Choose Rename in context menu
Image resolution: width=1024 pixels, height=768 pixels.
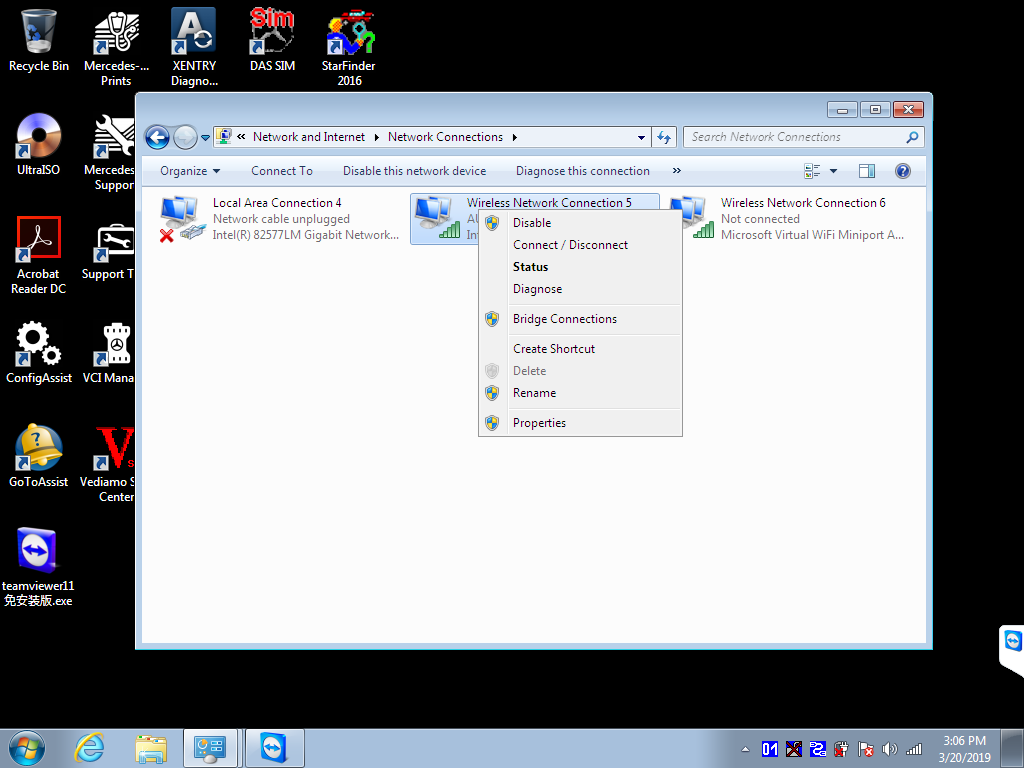581,392
